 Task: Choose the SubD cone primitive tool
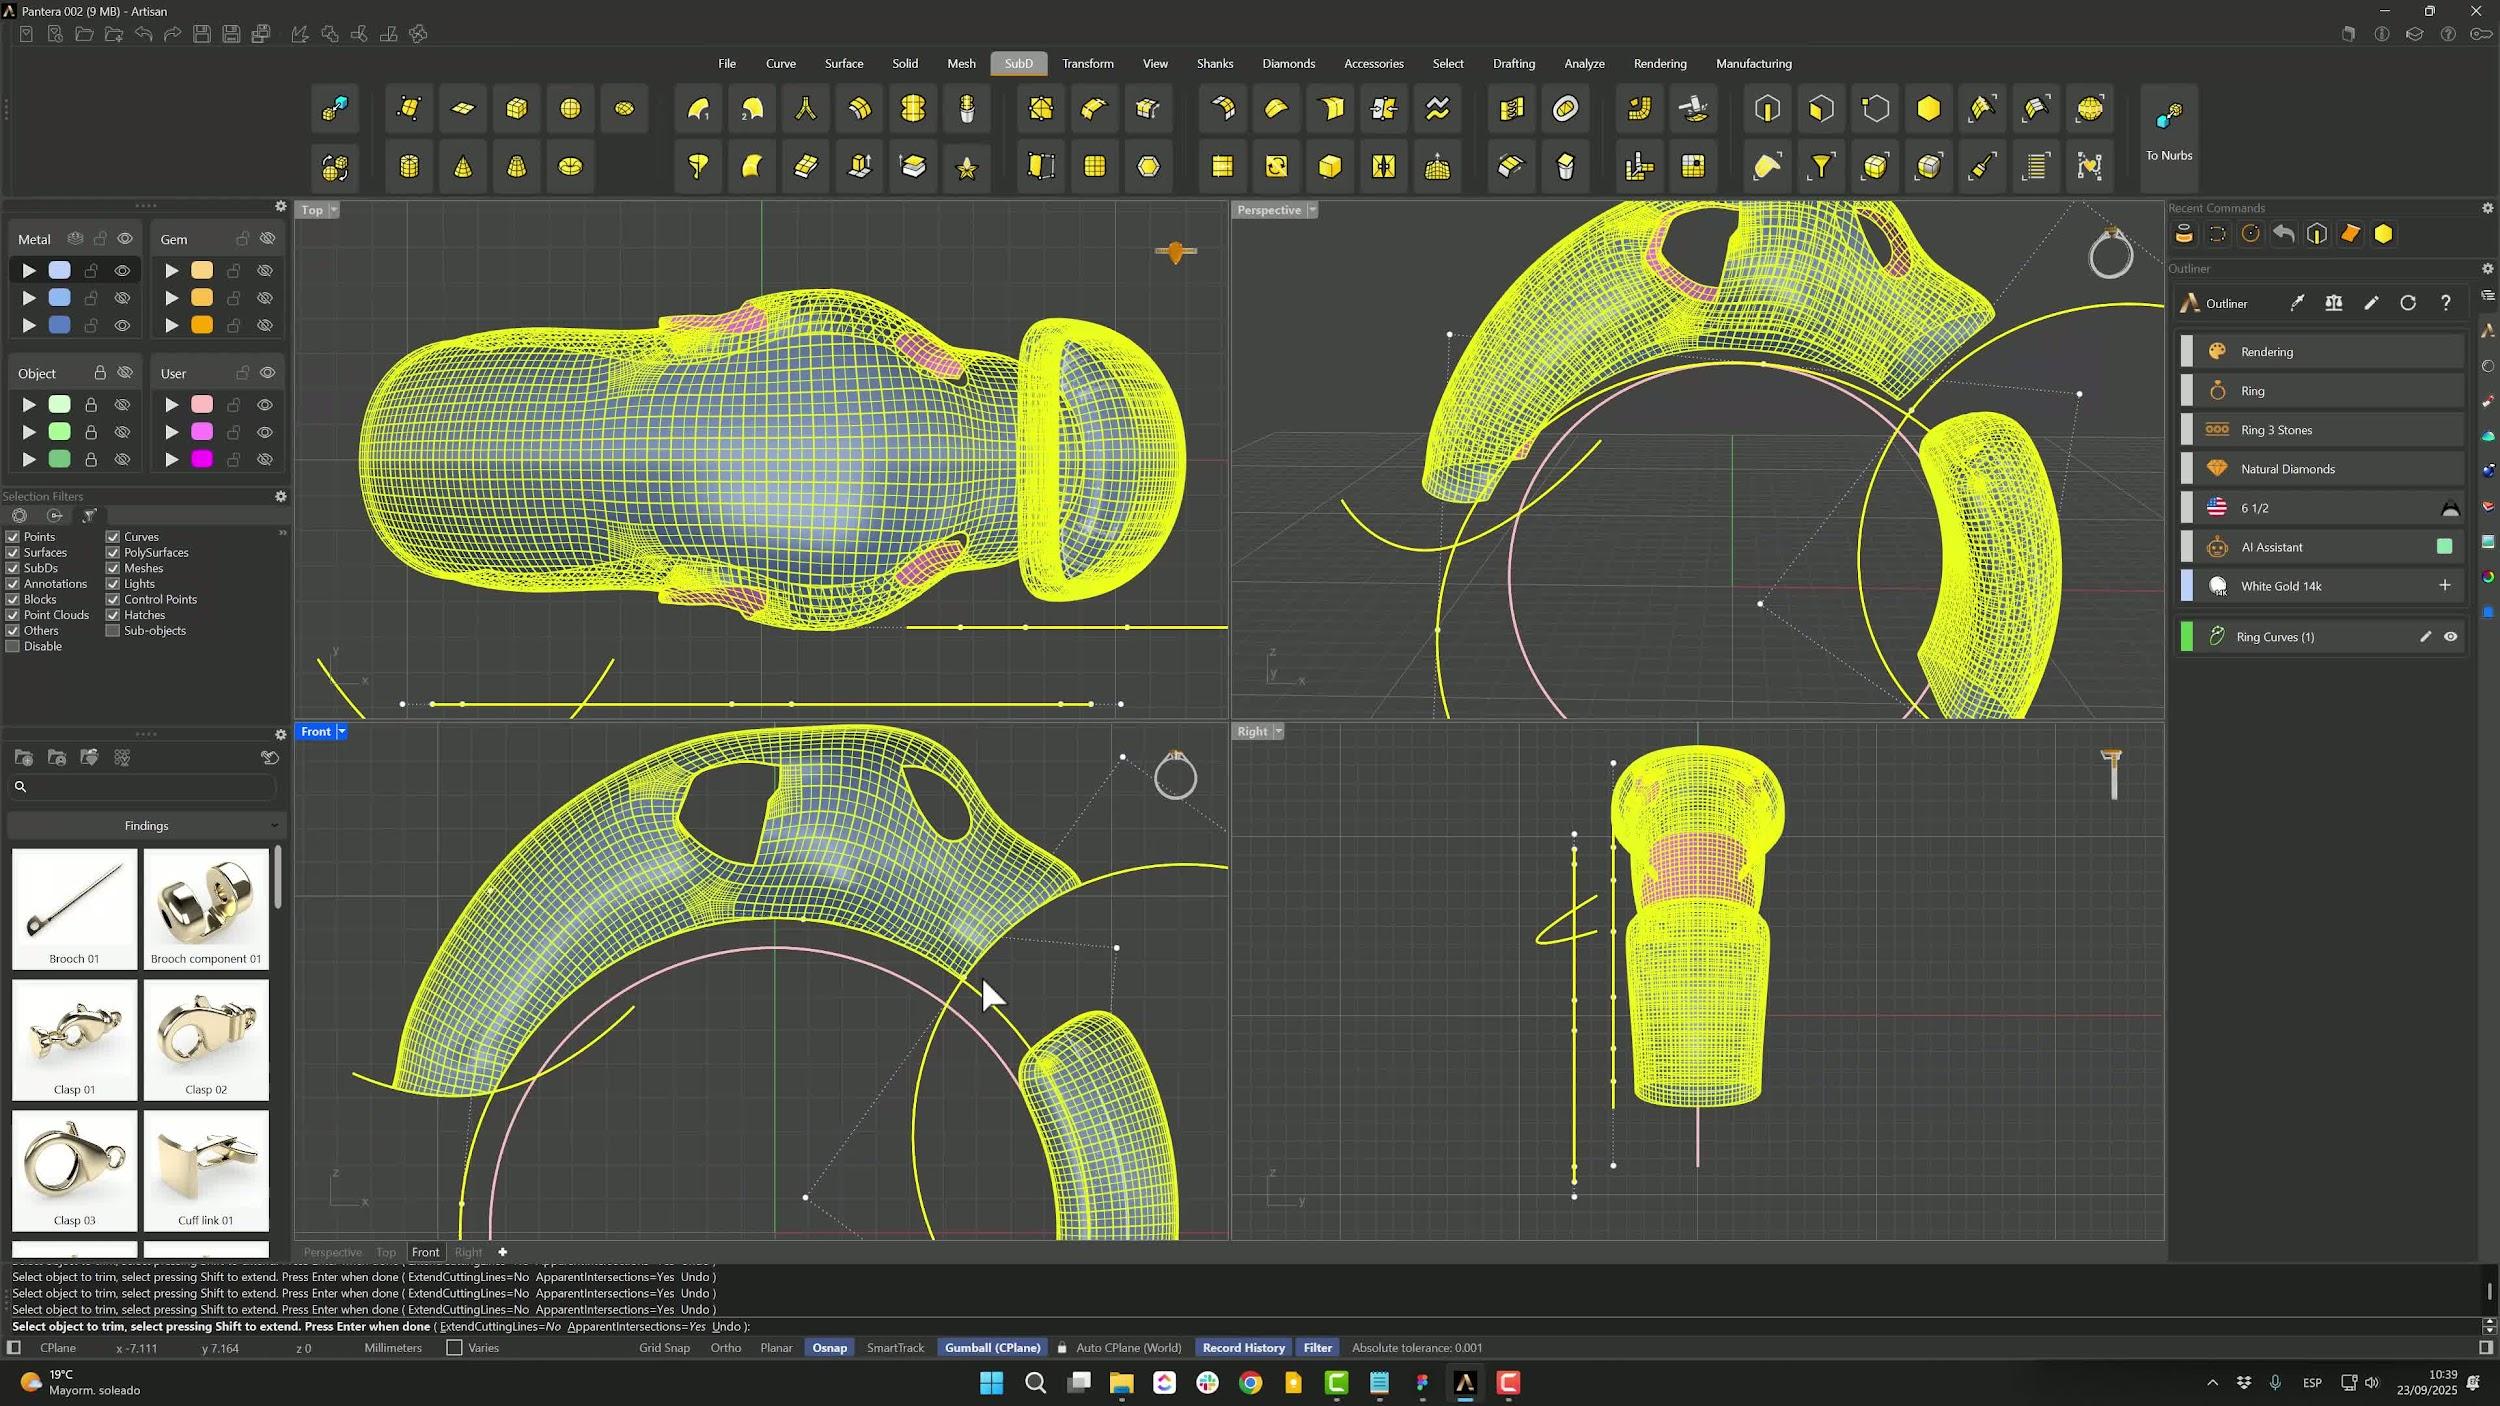463,166
